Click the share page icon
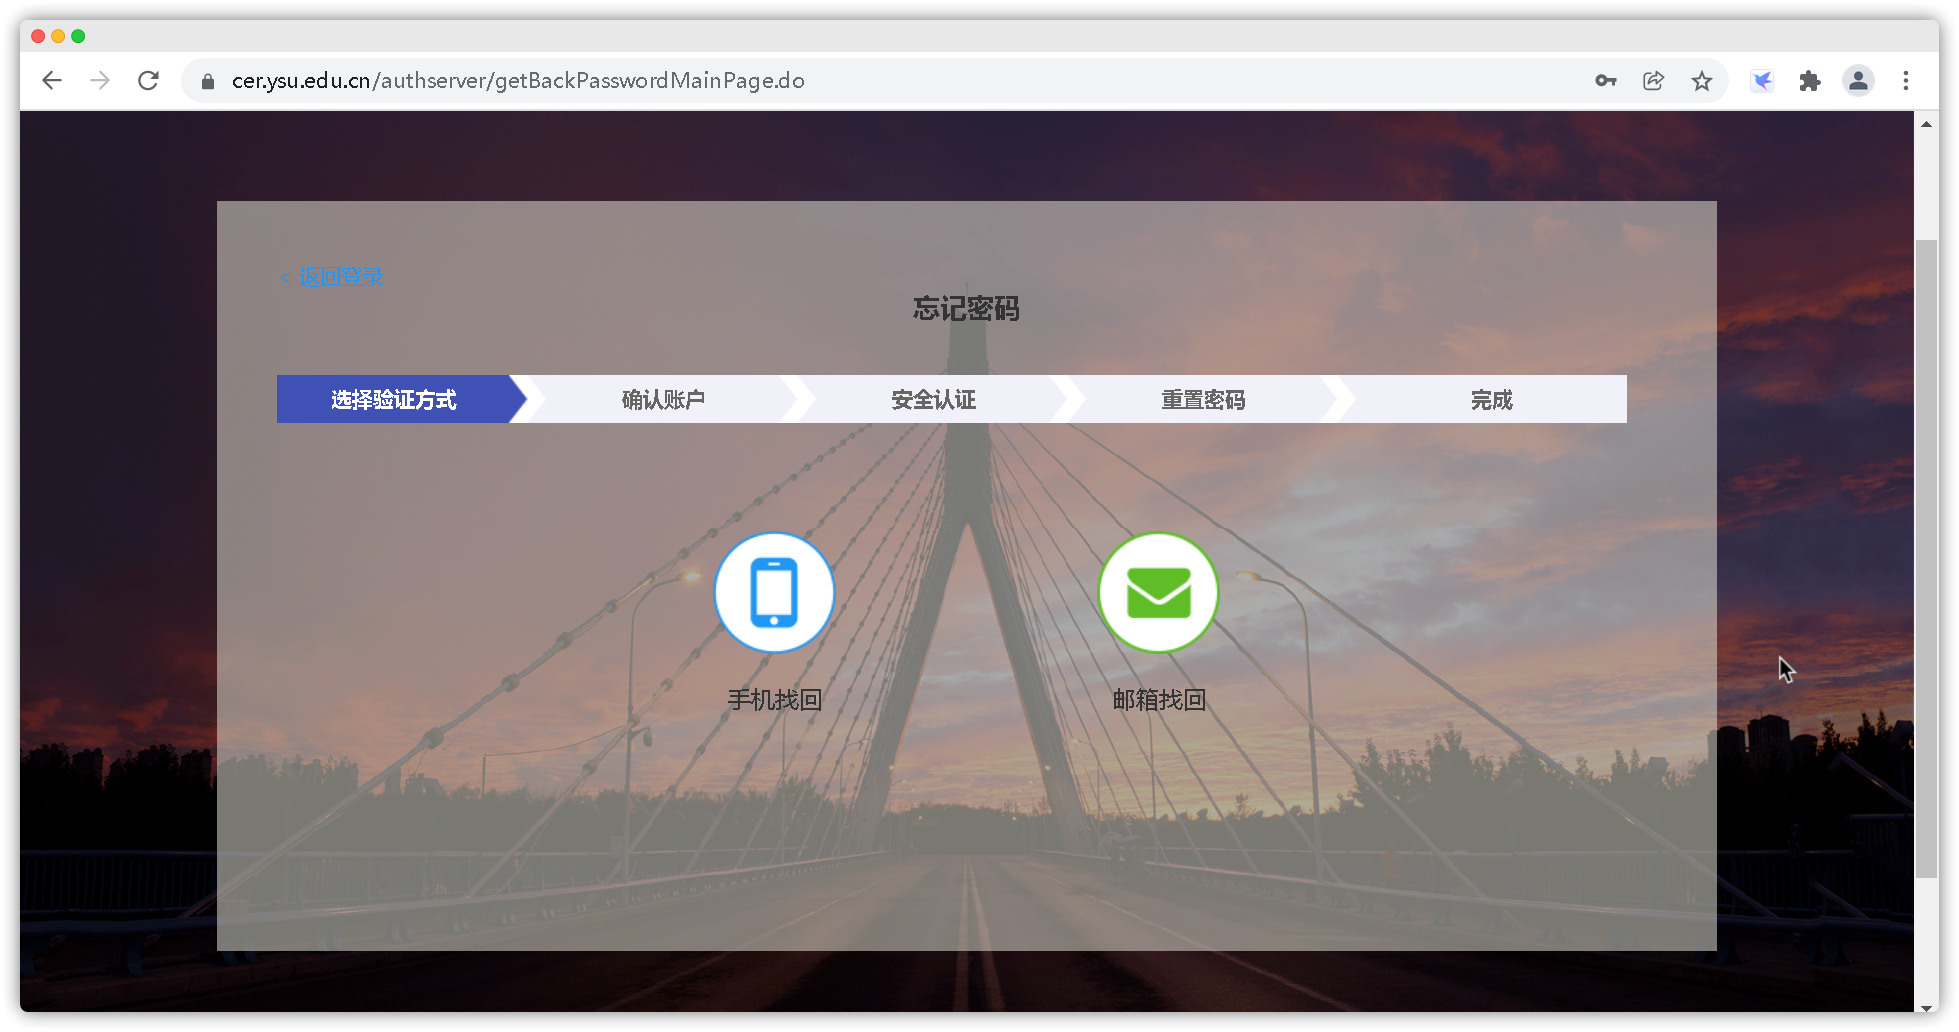 click(x=1653, y=81)
